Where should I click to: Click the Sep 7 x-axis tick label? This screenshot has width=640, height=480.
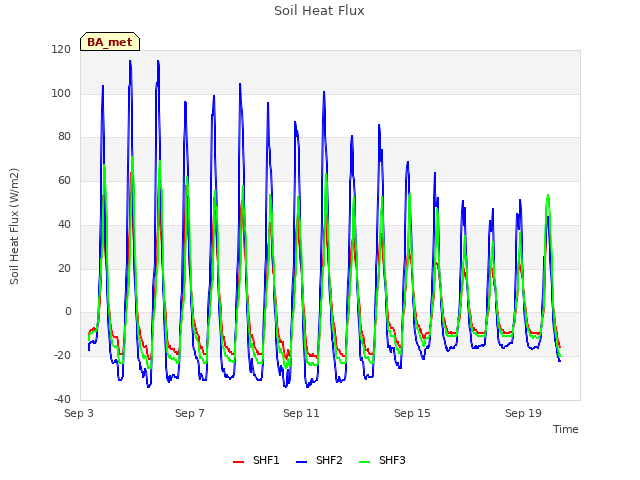point(190,413)
